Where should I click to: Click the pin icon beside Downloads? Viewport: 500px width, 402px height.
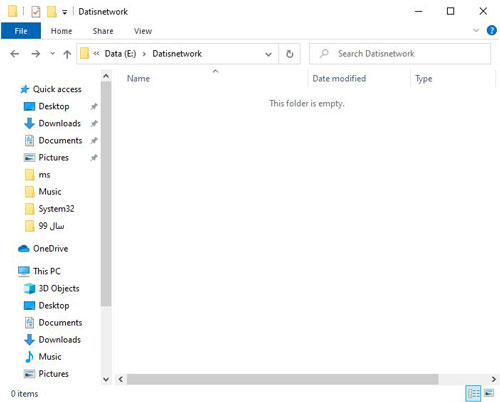coord(94,124)
